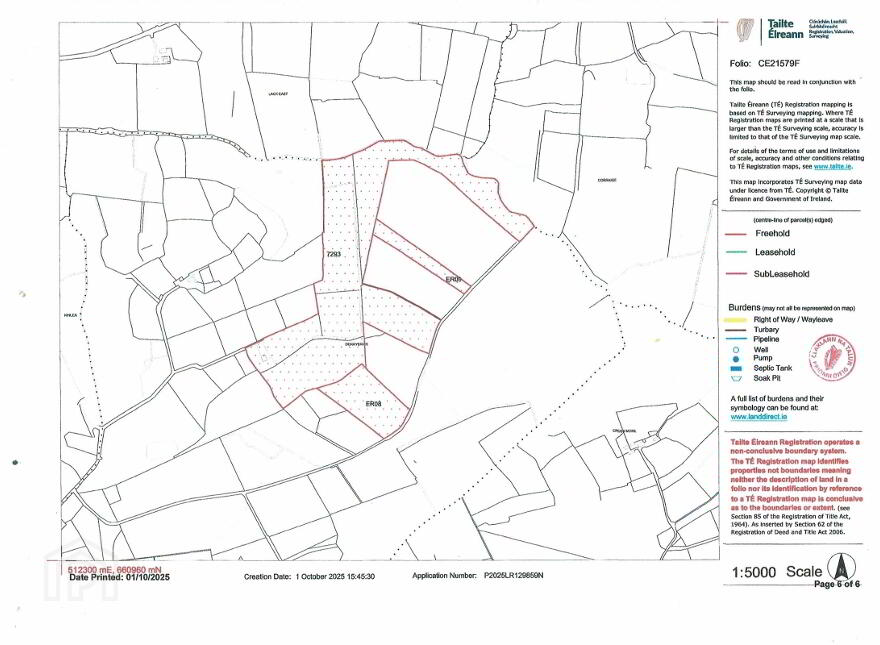Click the centre-line of parcel(s) edged note

[792, 220]
